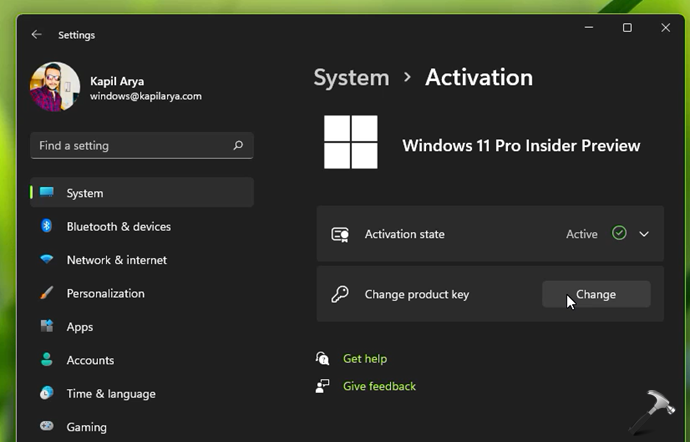Image resolution: width=690 pixels, height=442 pixels.
Task: Click the Time & language globe icon
Action: tap(46, 393)
